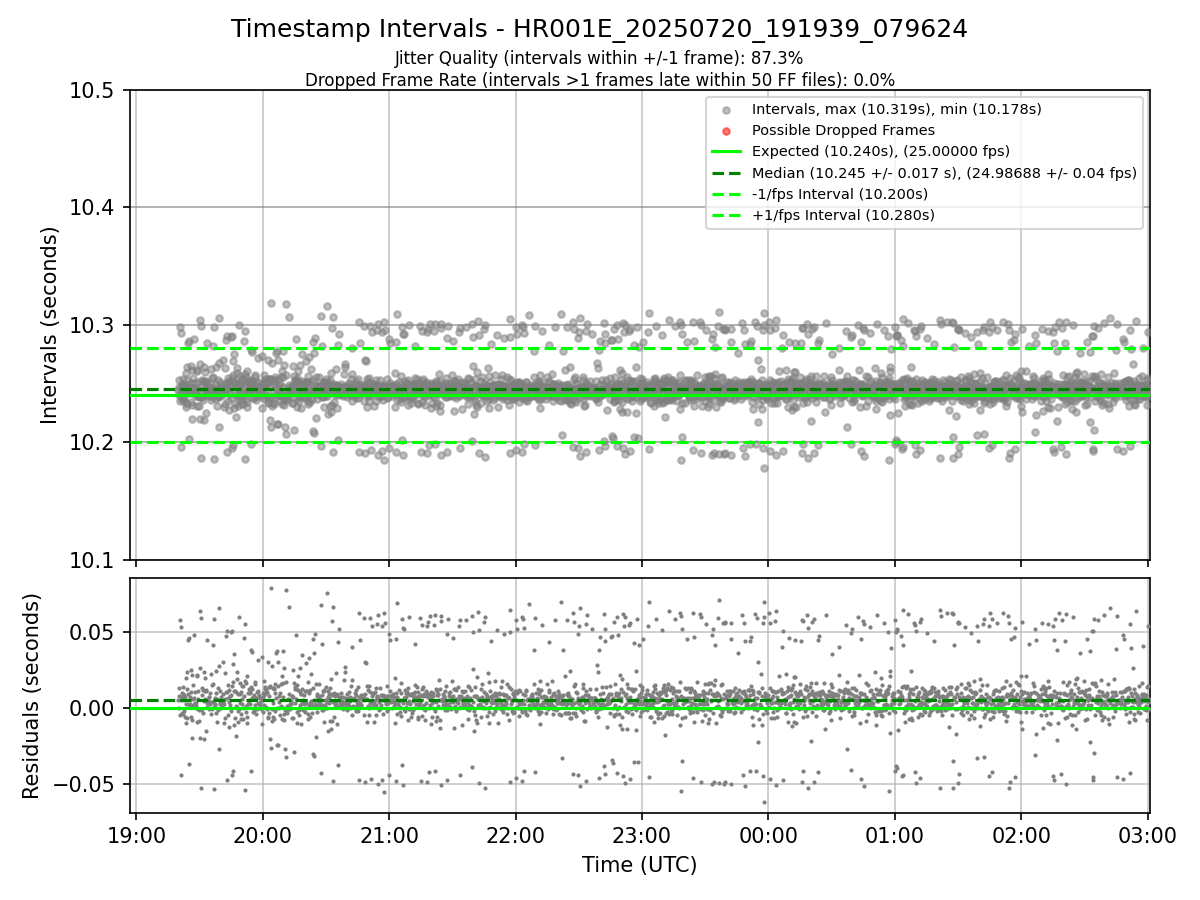Click the dark green dashed sample beside the Median legend entry

pos(727,173)
